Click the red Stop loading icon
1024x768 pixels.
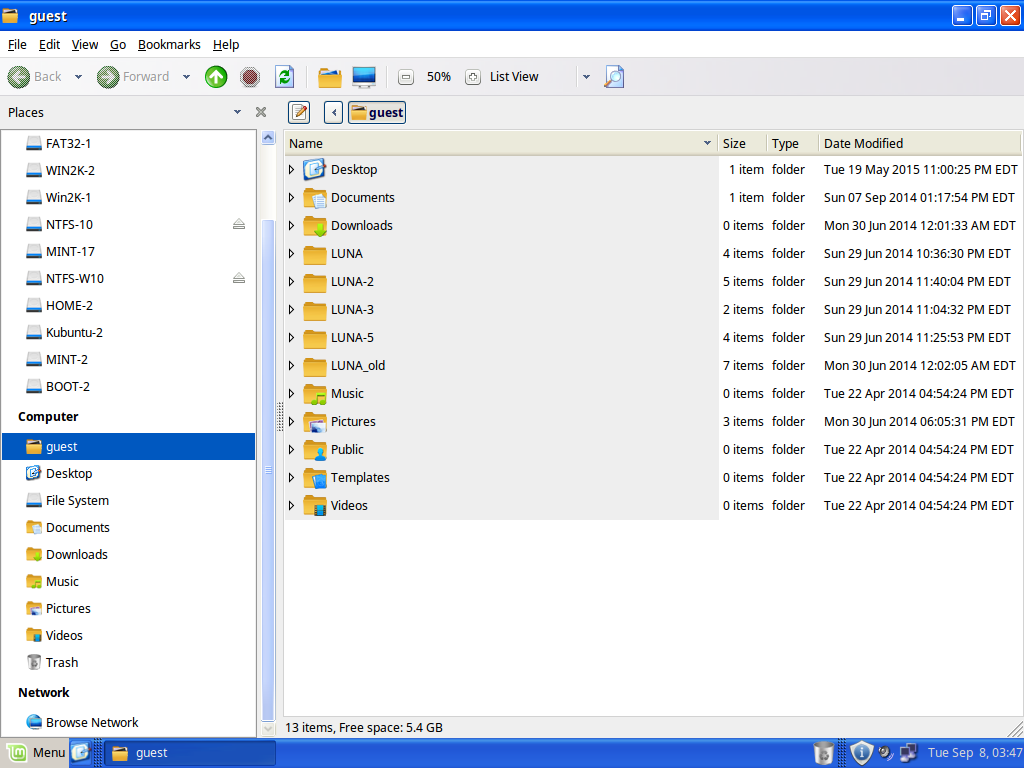pos(250,77)
